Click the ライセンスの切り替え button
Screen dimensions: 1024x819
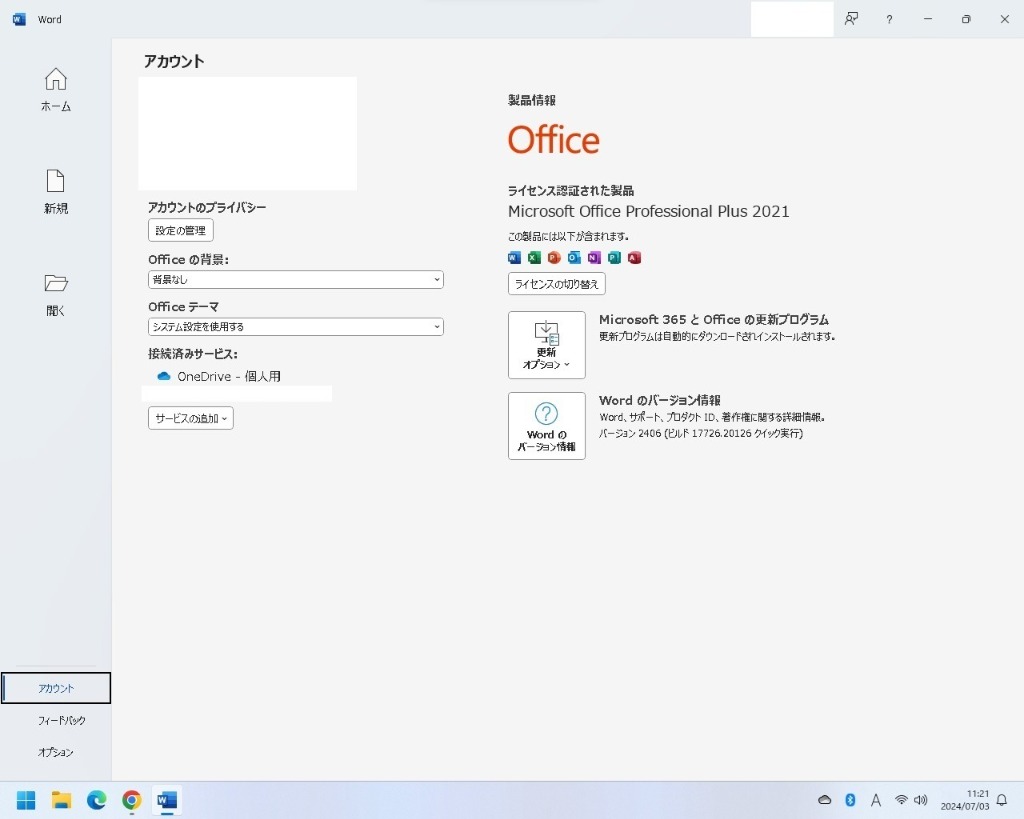556,283
